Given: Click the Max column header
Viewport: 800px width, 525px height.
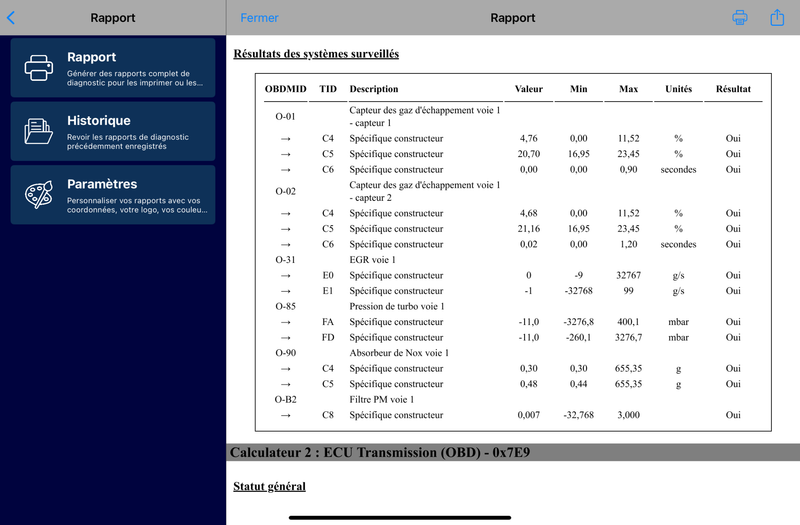Looking at the screenshot, I should pyautogui.click(x=629, y=89).
